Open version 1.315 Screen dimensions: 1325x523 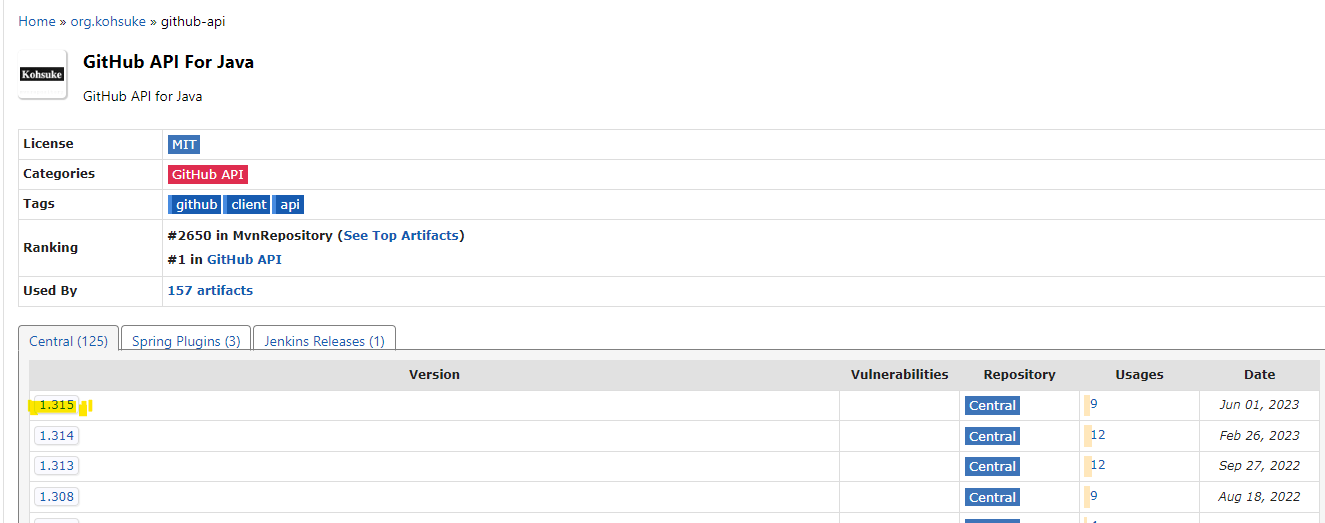click(56, 405)
